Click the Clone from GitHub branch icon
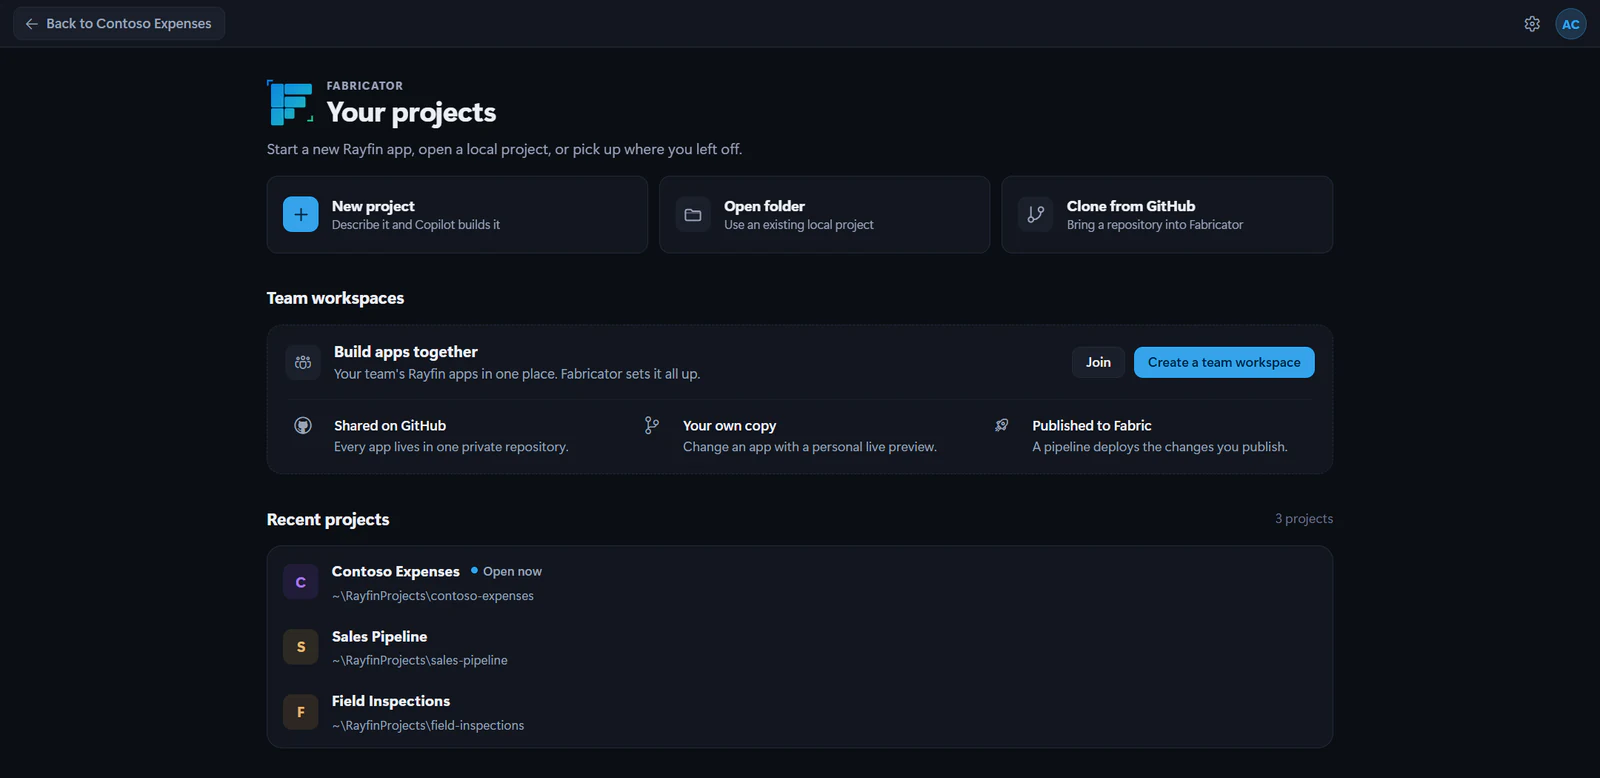1600x778 pixels. coord(1035,214)
